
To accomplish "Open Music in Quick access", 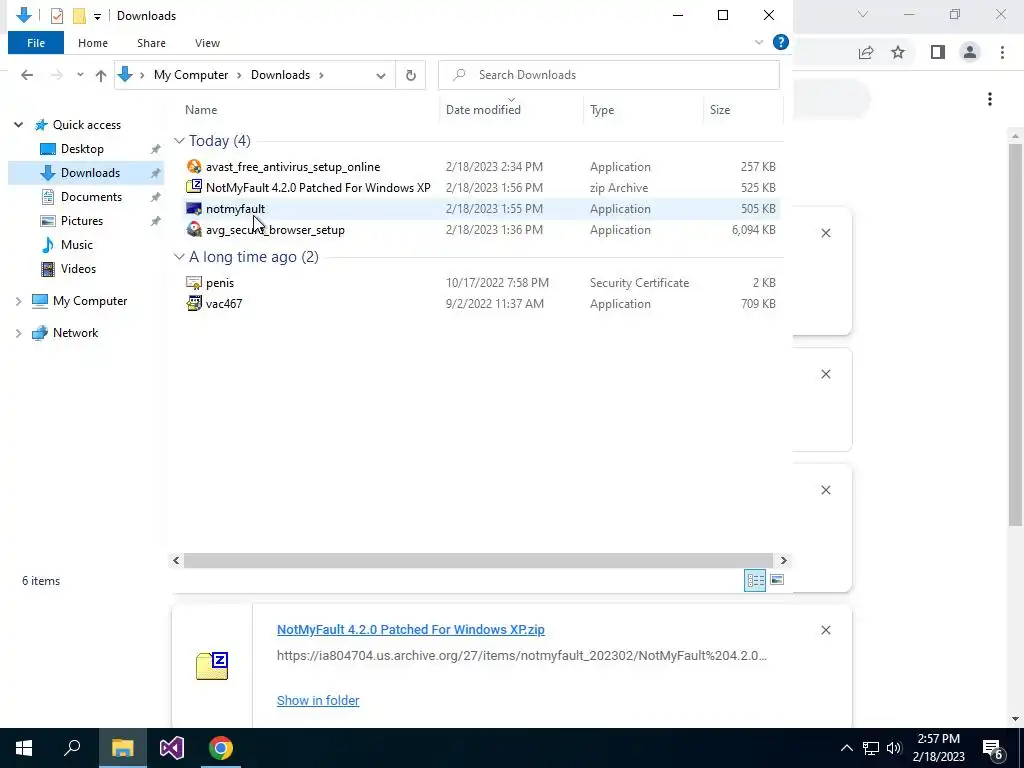I will coord(76,245).
